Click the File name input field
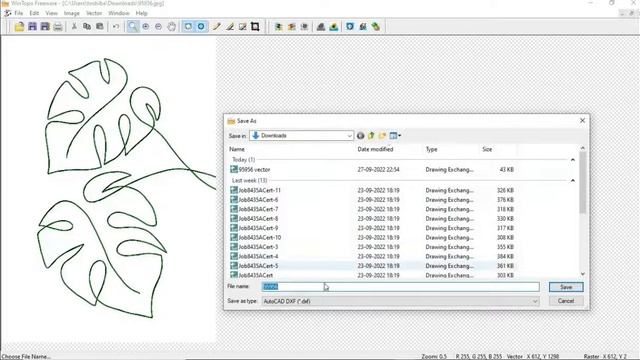640x360 pixels. click(400, 287)
